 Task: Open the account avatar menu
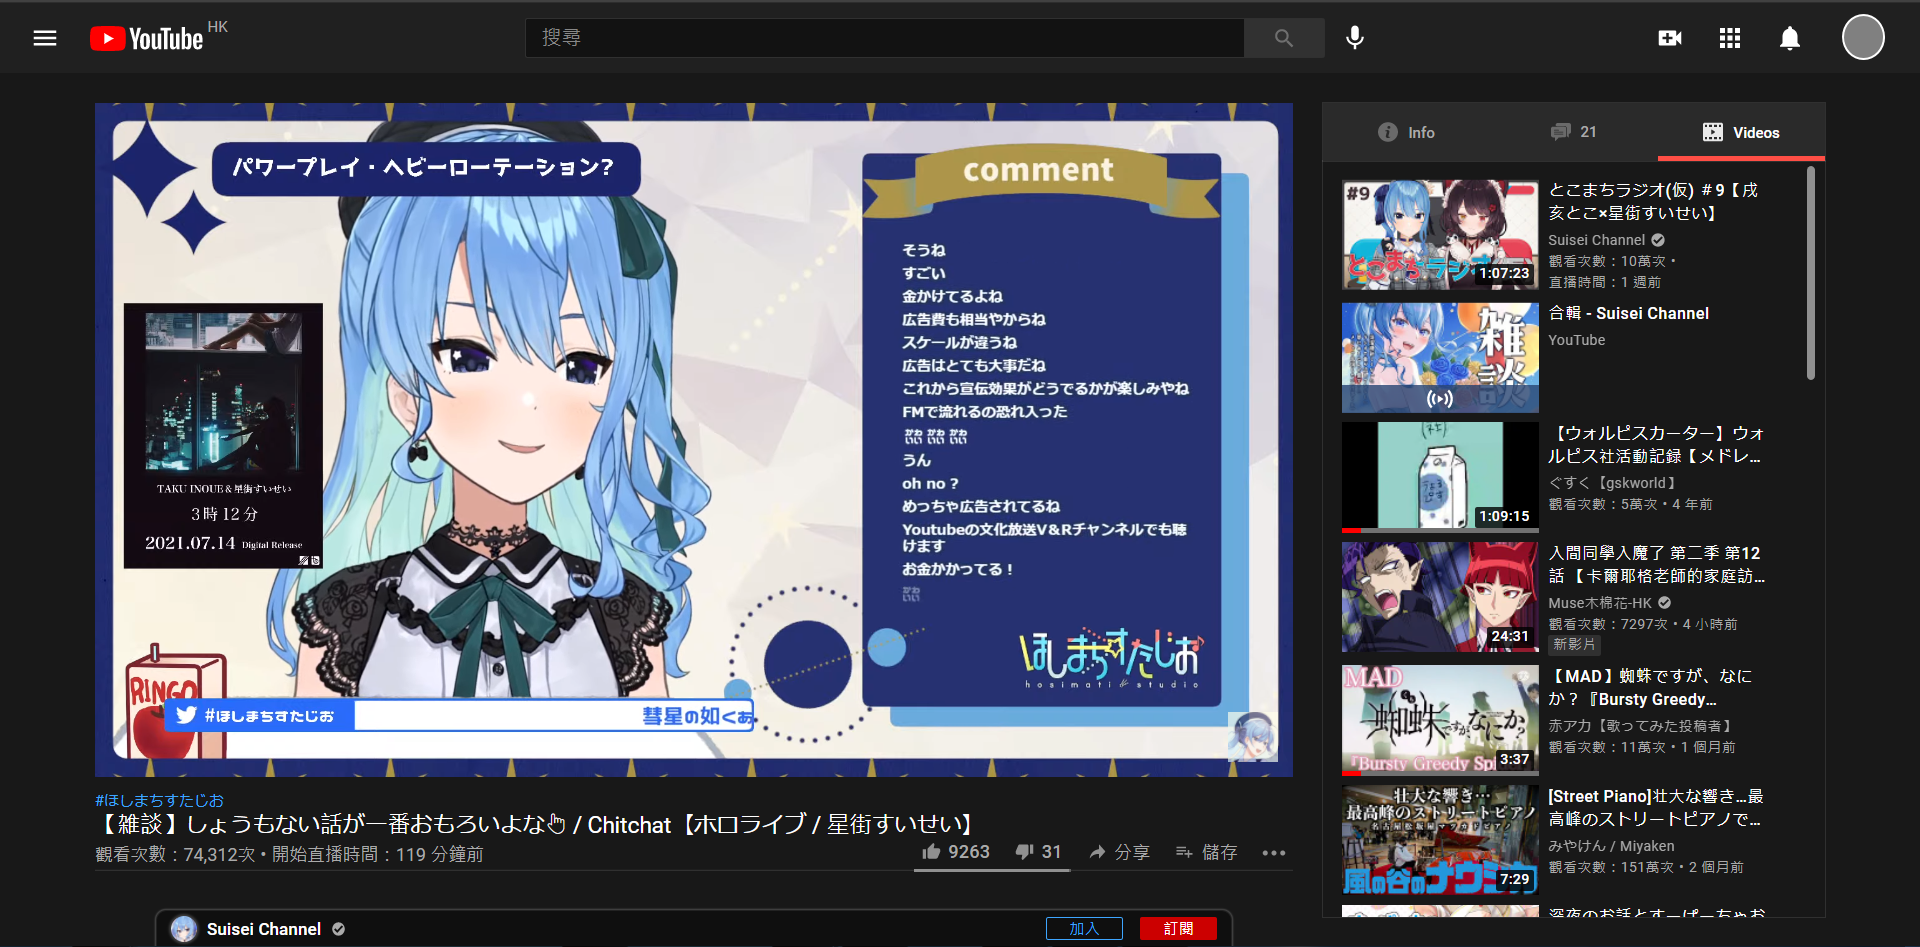point(1863,38)
